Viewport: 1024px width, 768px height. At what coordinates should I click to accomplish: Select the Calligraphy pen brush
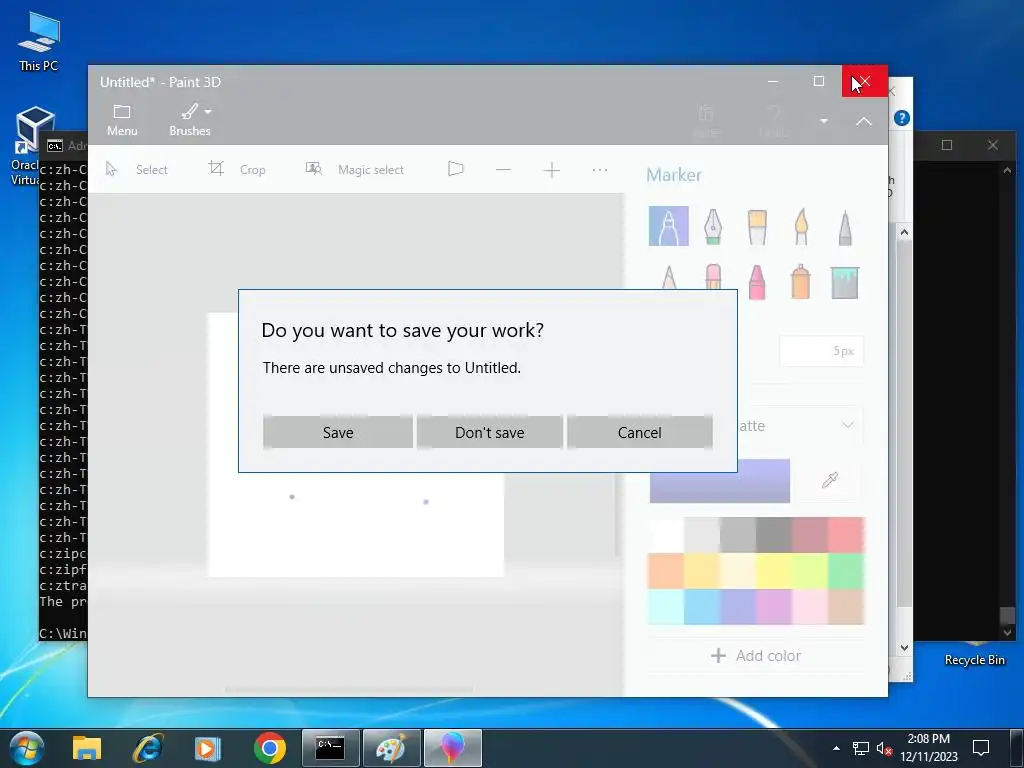(x=712, y=226)
